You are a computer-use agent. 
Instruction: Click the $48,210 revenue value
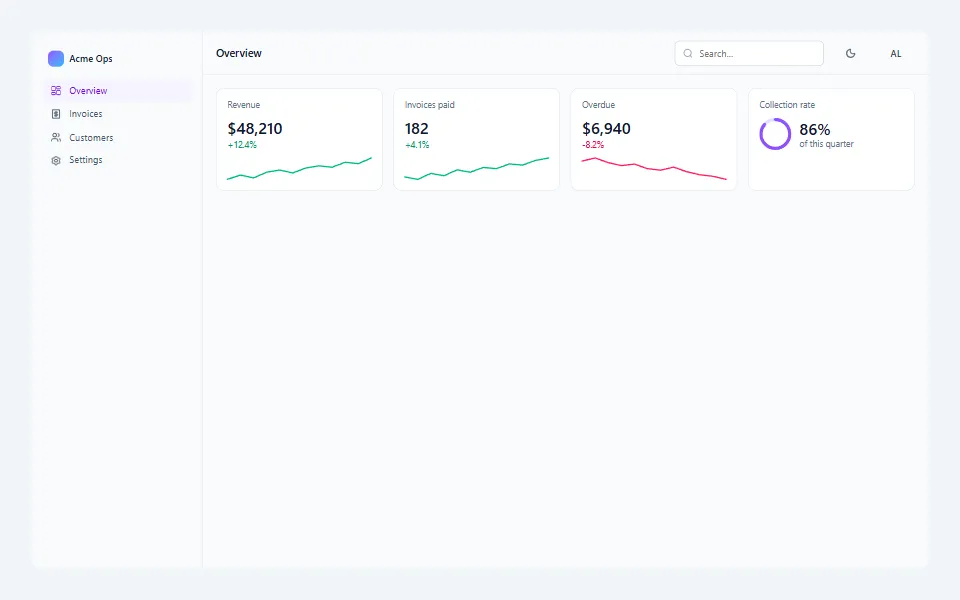(255, 129)
